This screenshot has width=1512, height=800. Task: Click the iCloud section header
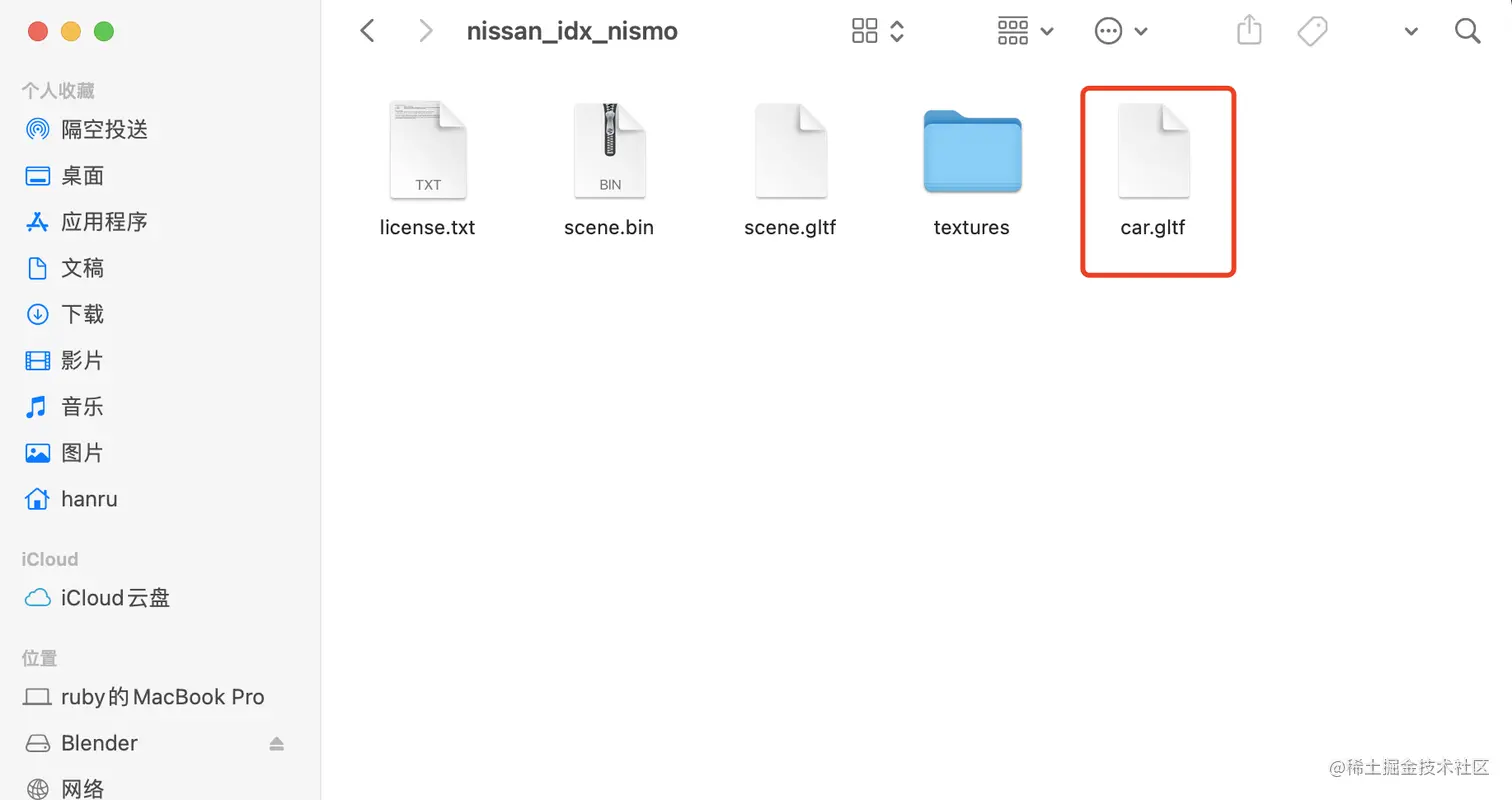pos(50,559)
